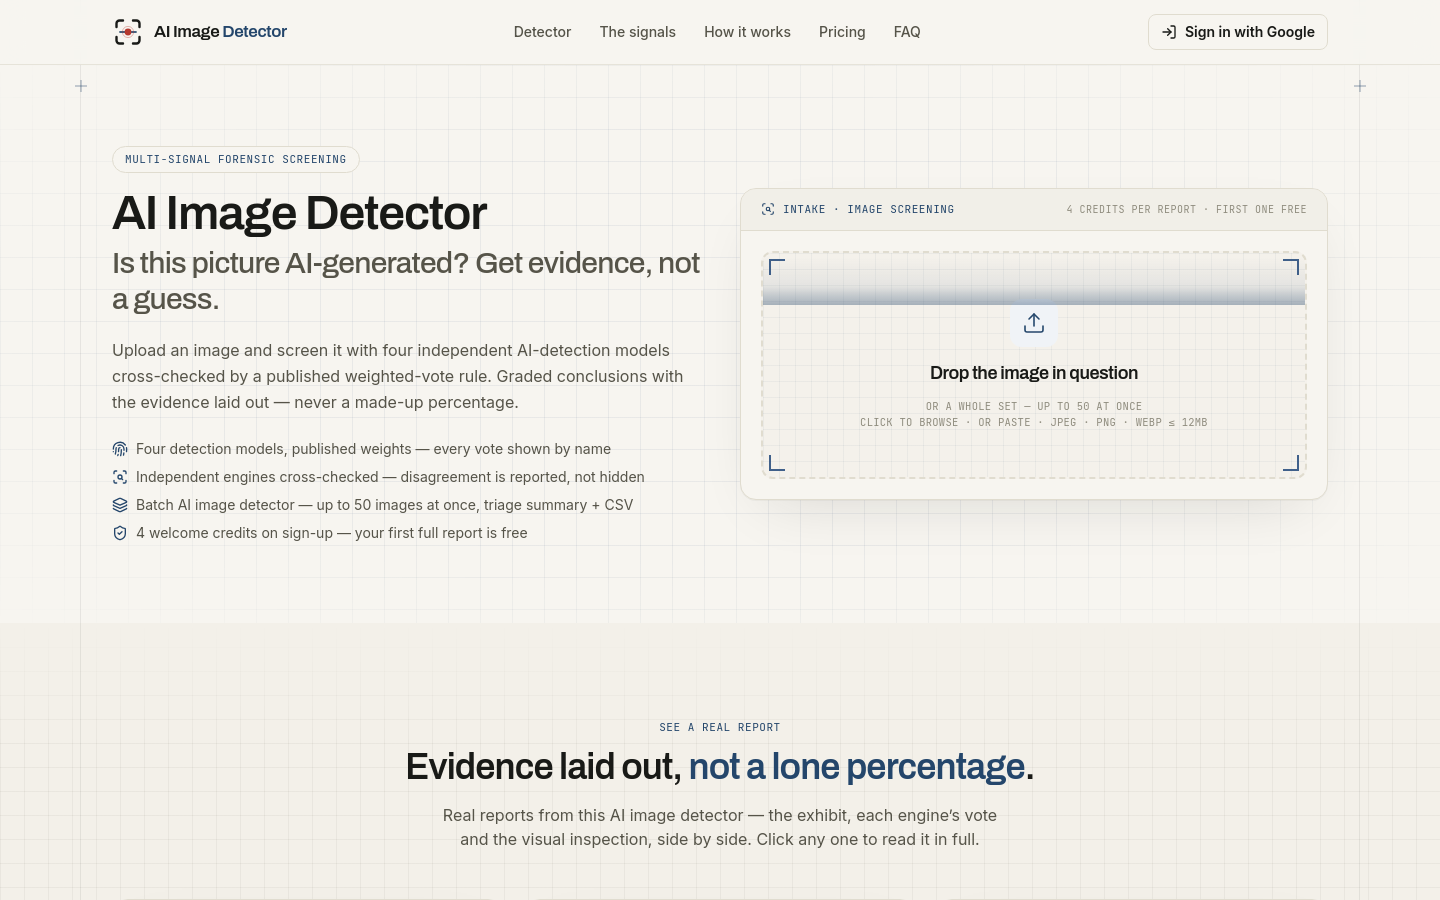Viewport: 1440px width, 900px height.
Task: Click 'Click to browse · or paste' text
Action: click(x=945, y=423)
